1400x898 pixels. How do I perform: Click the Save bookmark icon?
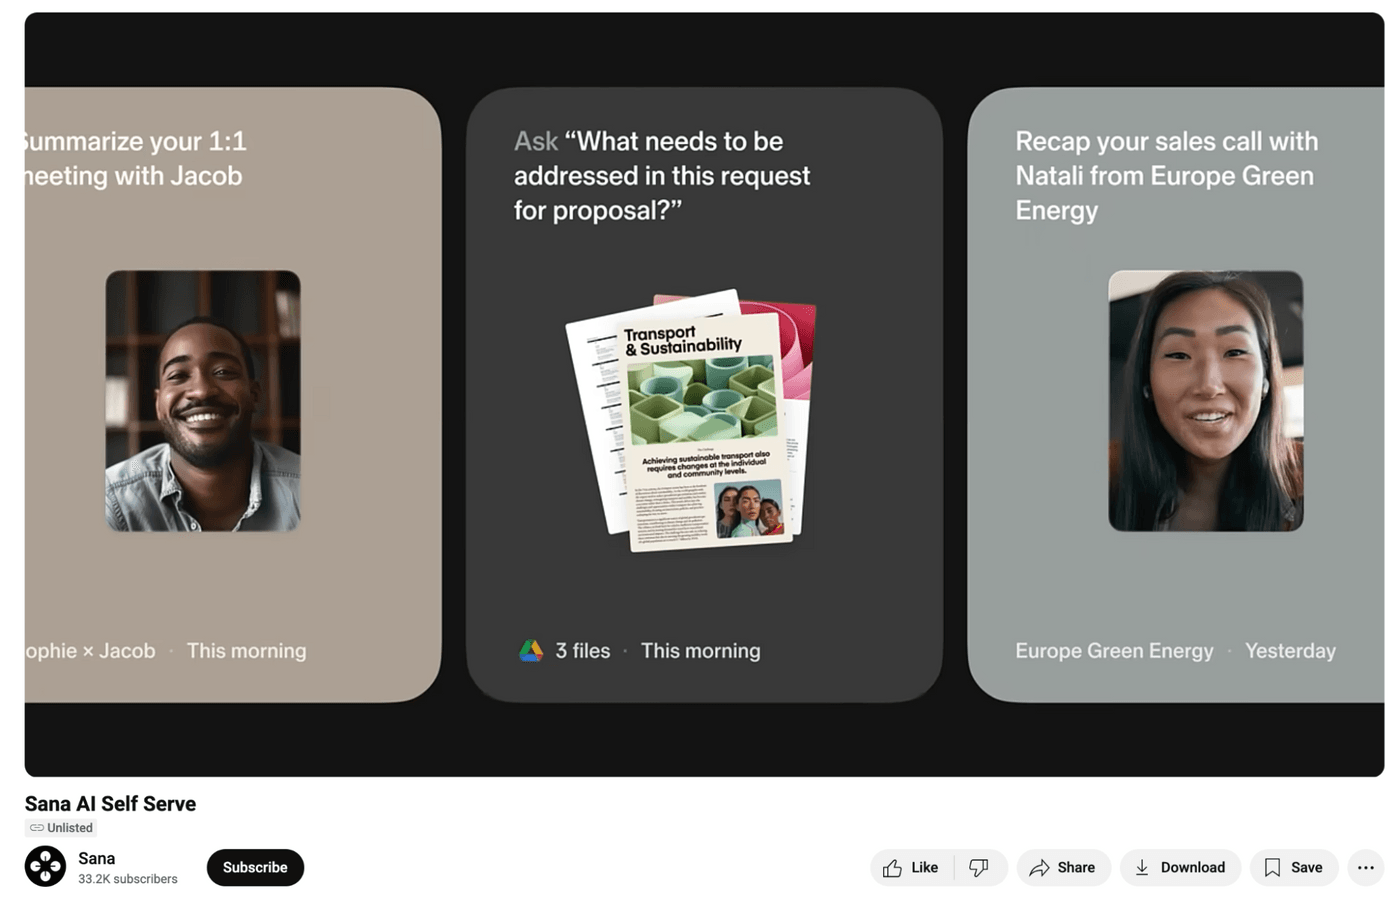(1272, 868)
